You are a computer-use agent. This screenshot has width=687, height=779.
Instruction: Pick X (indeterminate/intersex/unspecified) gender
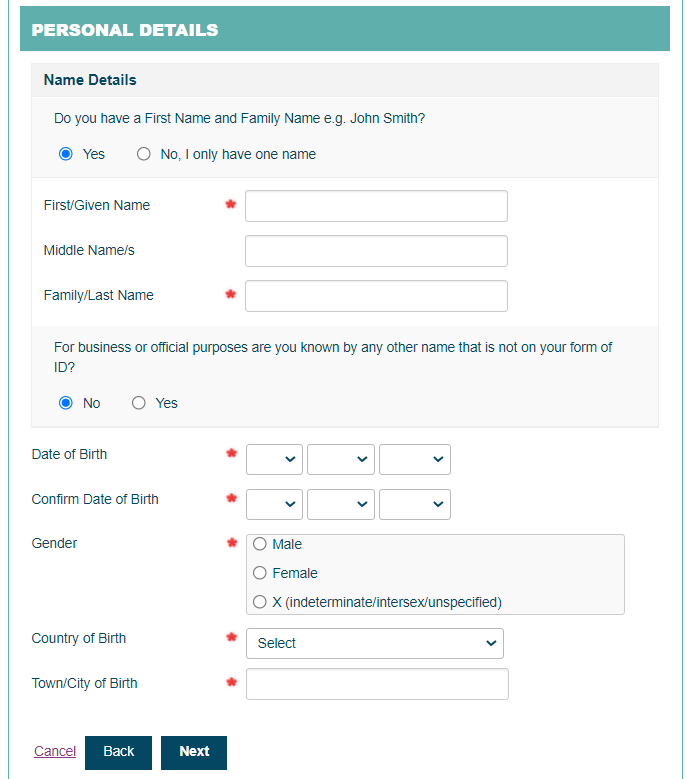(x=260, y=602)
